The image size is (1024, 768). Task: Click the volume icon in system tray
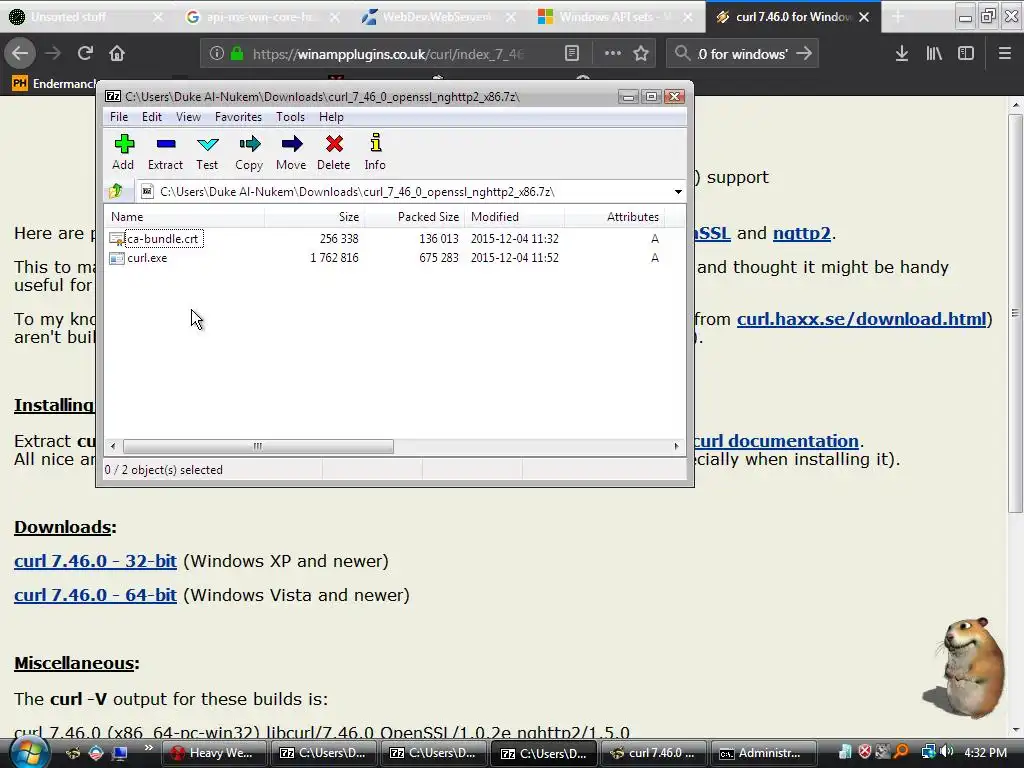point(948,752)
